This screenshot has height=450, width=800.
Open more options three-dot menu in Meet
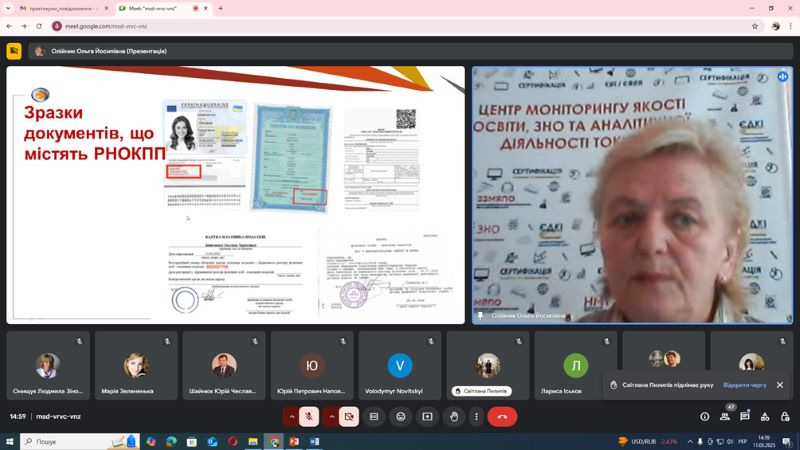[x=477, y=417]
